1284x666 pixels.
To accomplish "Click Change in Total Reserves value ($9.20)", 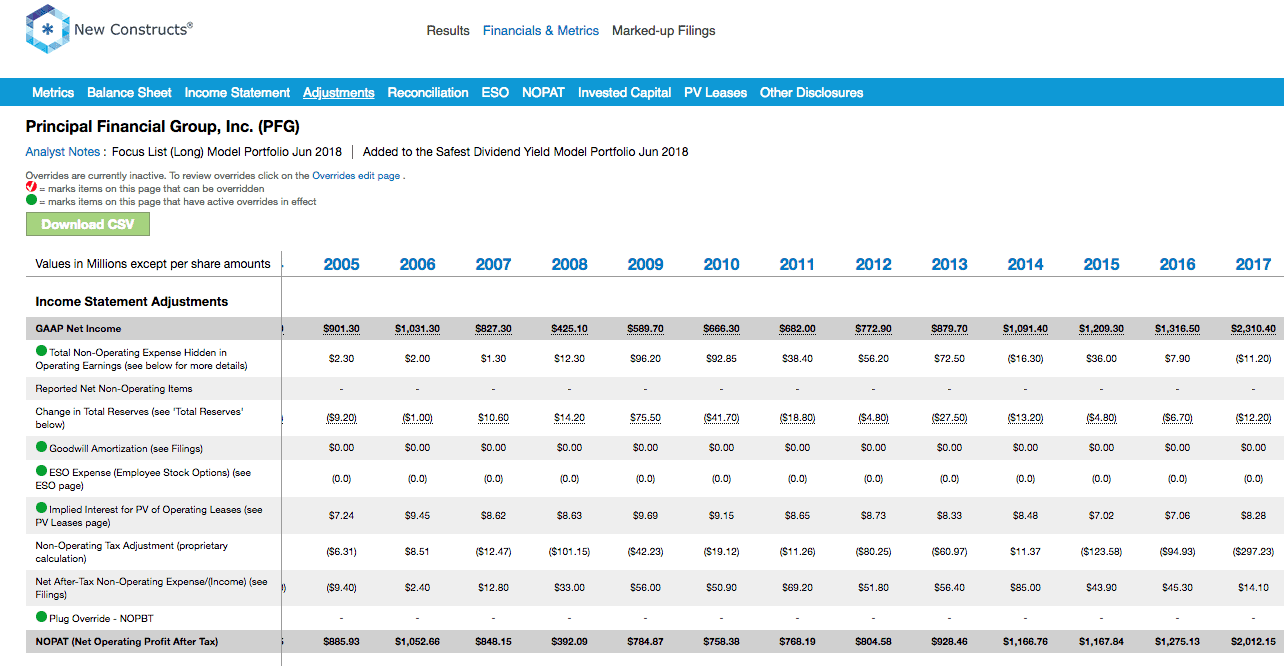I will (341, 418).
